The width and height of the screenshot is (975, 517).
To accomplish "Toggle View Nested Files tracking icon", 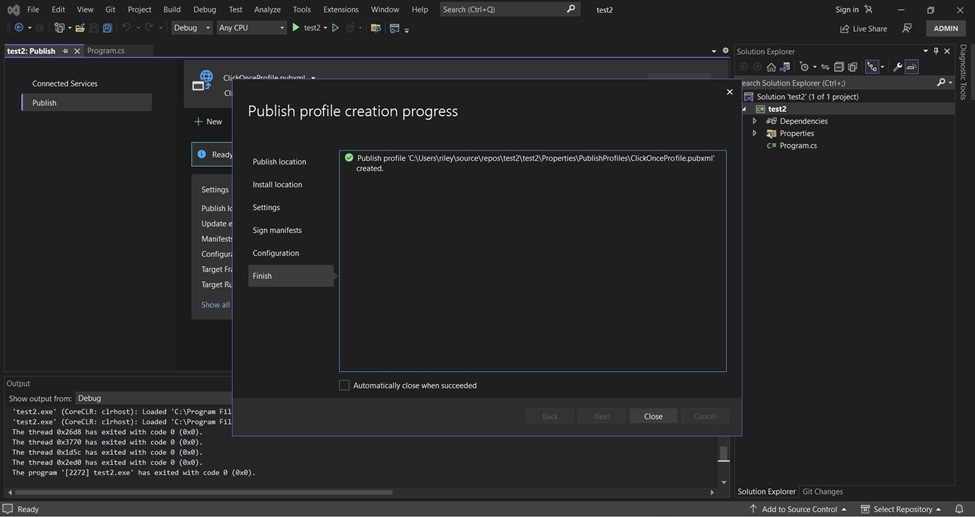I will pos(872,67).
